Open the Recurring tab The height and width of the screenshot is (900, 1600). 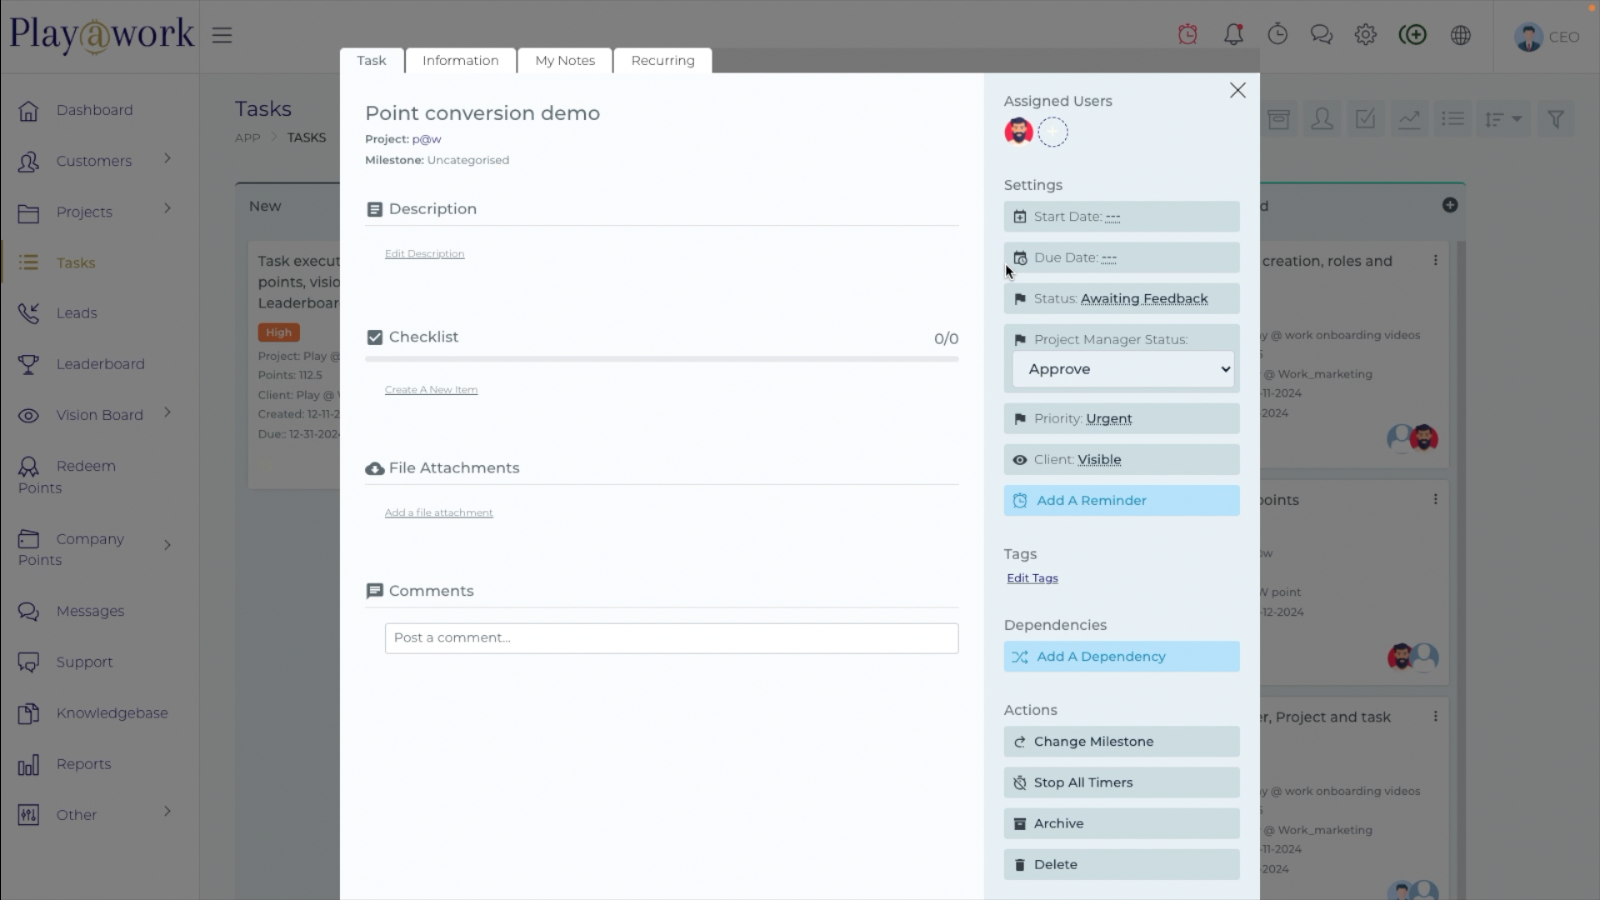click(x=662, y=61)
